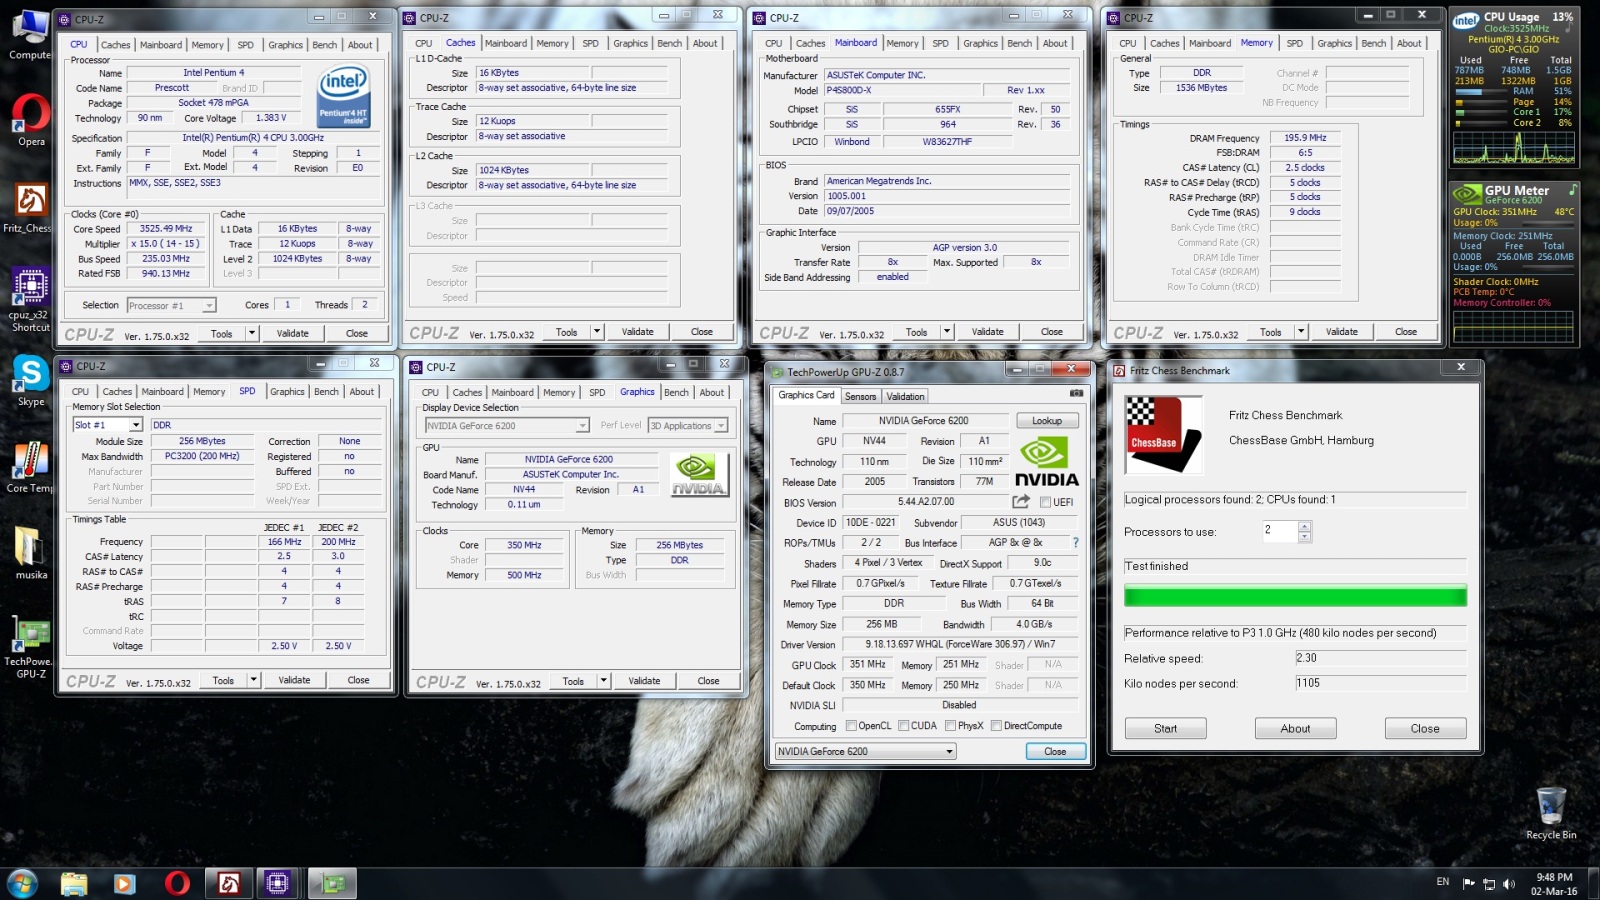1600x900 pixels.
Task: Start the Fritz Chess Benchmark
Action: coord(1165,729)
